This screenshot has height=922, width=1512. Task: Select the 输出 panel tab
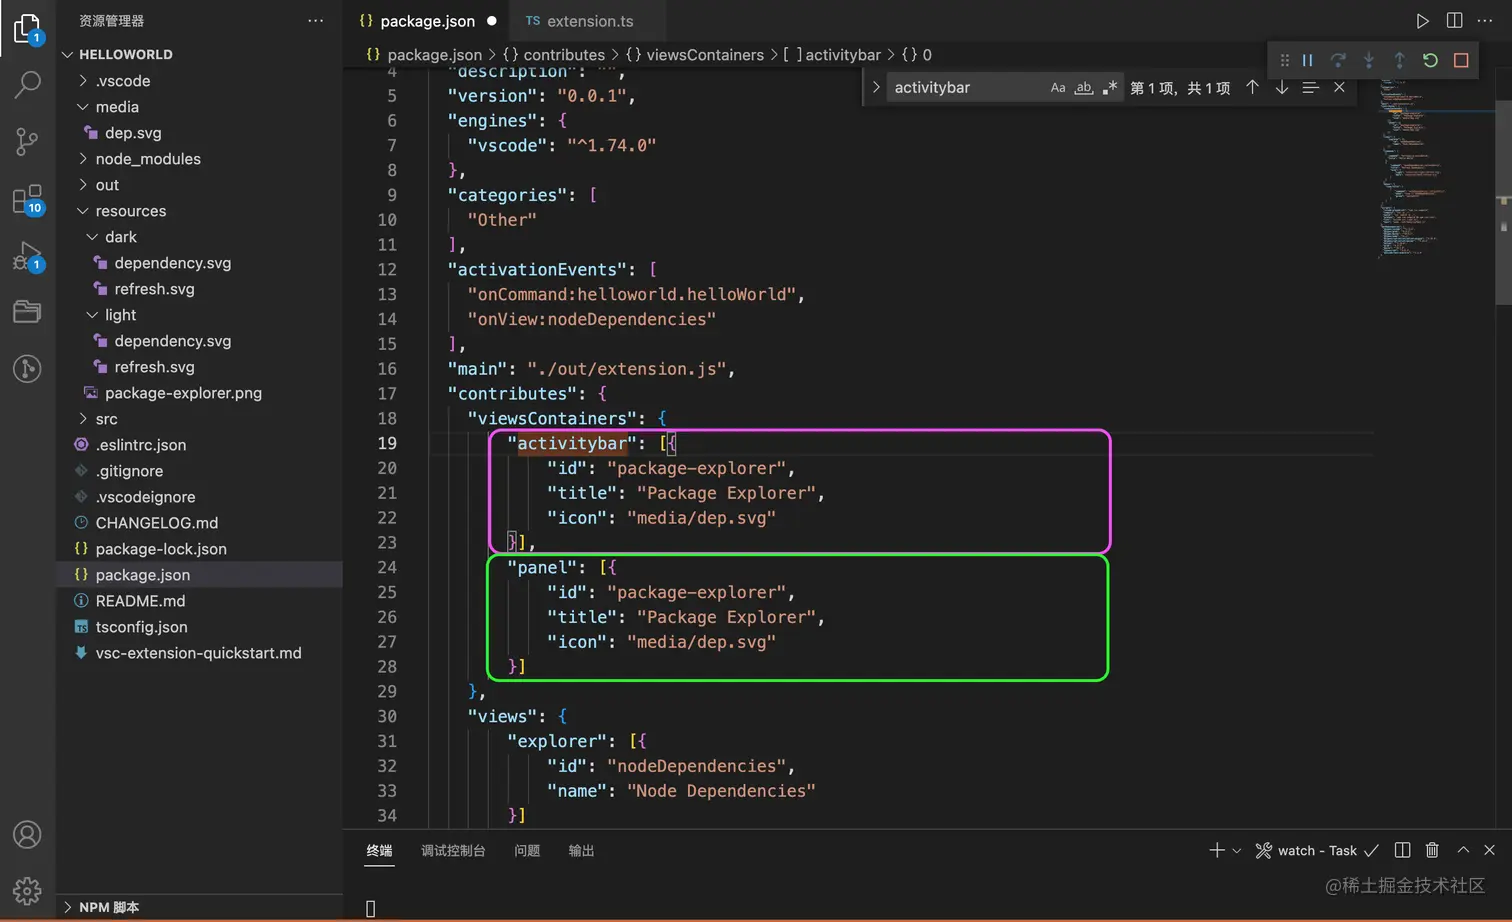click(x=581, y=851)
